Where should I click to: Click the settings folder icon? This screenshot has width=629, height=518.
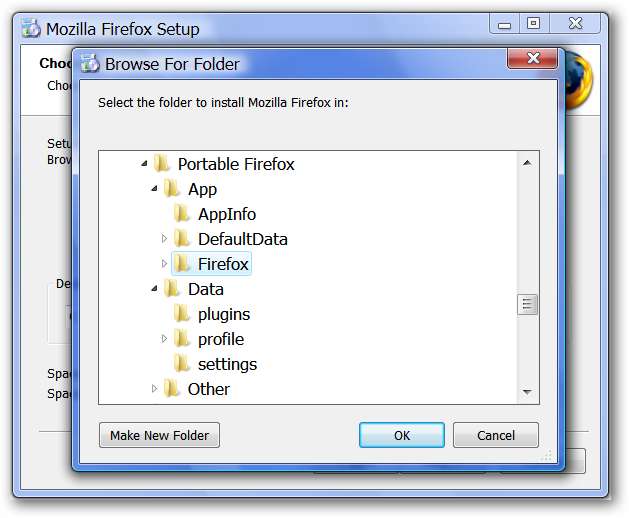pos(182,364)
